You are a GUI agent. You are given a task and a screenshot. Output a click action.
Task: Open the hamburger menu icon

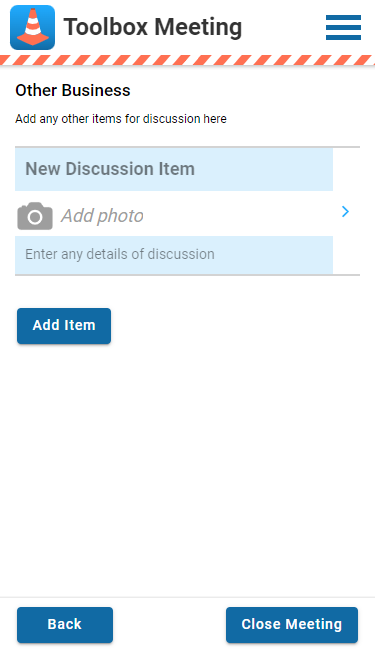(343, 27)
